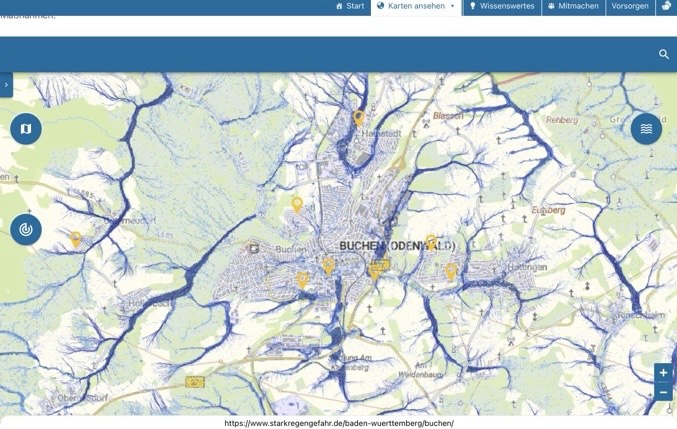Select the yellow pin northwest of Buchen
The height and width of the screenshot is (429, 677).
(x=297, y=204)
